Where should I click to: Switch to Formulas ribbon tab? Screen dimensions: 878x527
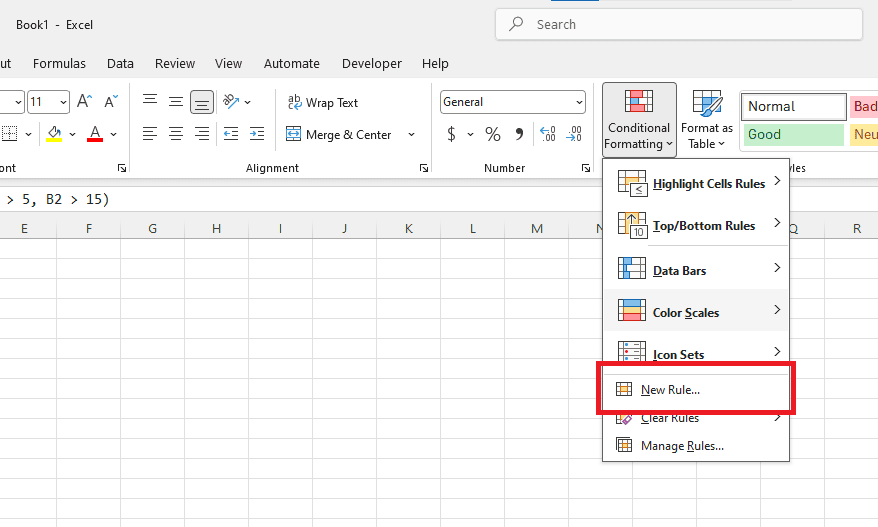coord(59,64)
